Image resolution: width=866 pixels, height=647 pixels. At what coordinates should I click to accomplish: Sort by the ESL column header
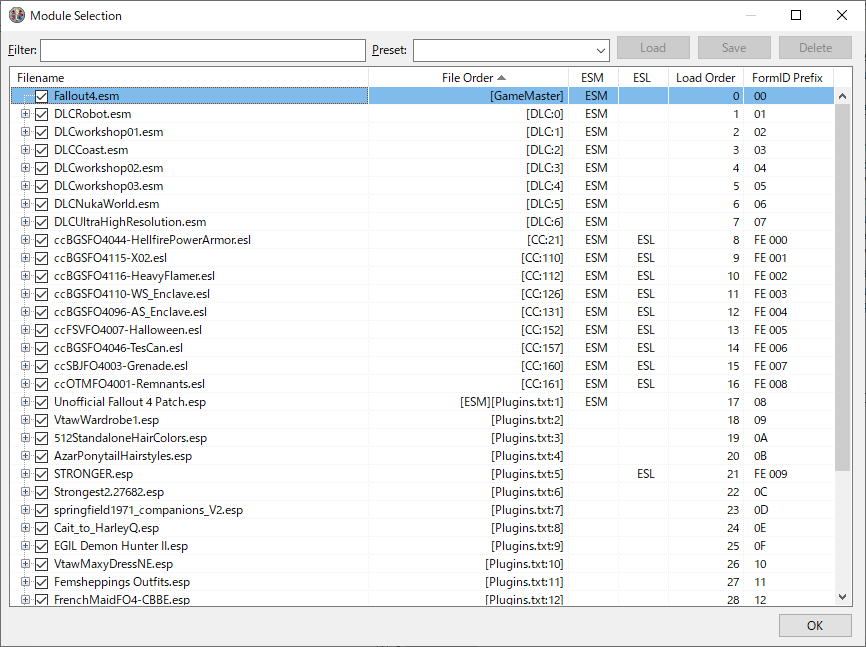click(x=643, y=78)
